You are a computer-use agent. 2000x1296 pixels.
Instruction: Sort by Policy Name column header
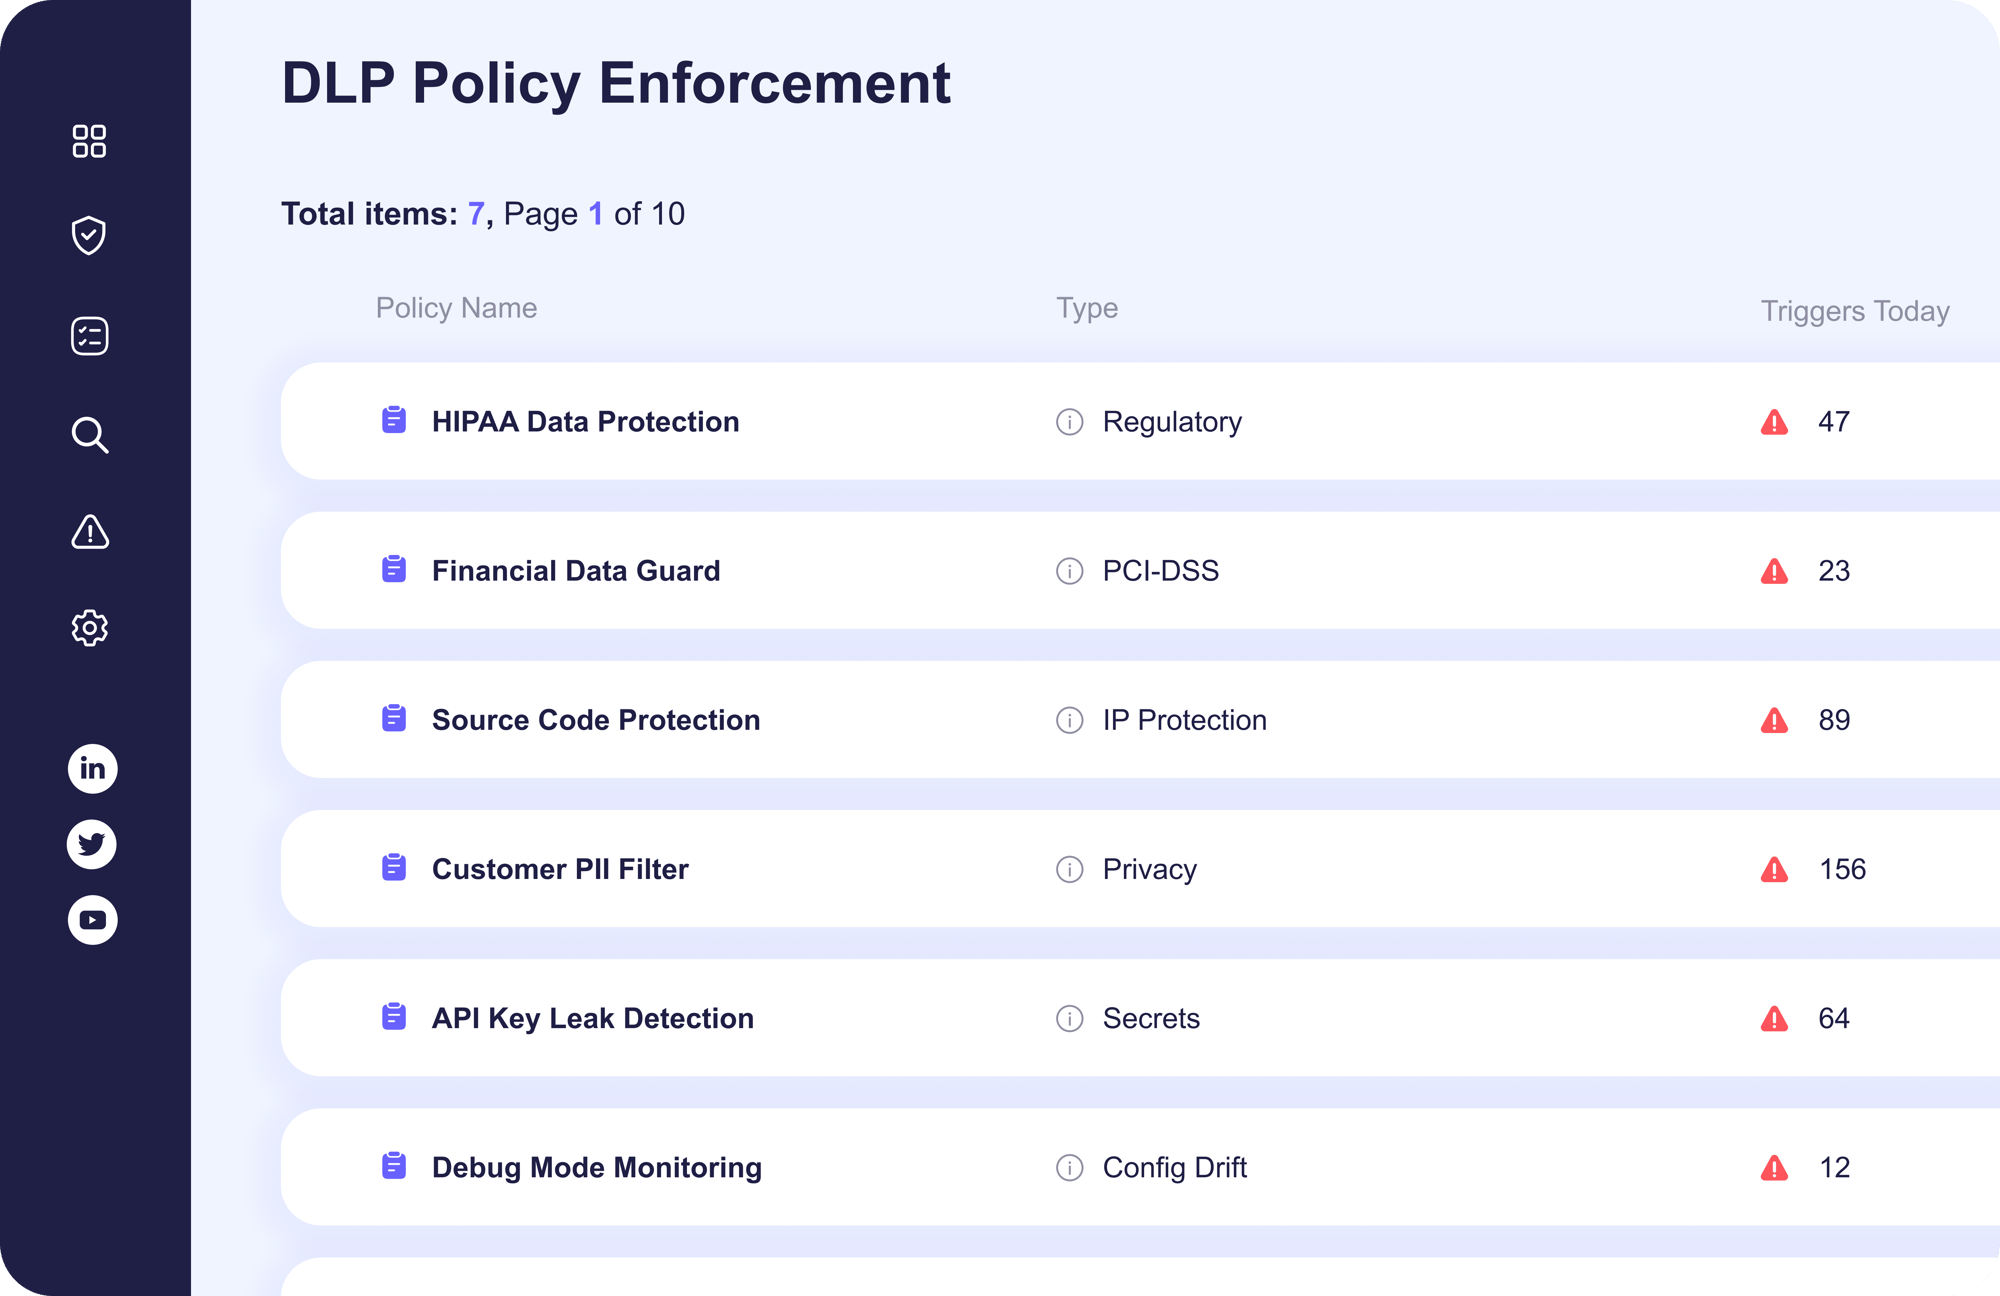pyautogui.click(x=456, y=308)
